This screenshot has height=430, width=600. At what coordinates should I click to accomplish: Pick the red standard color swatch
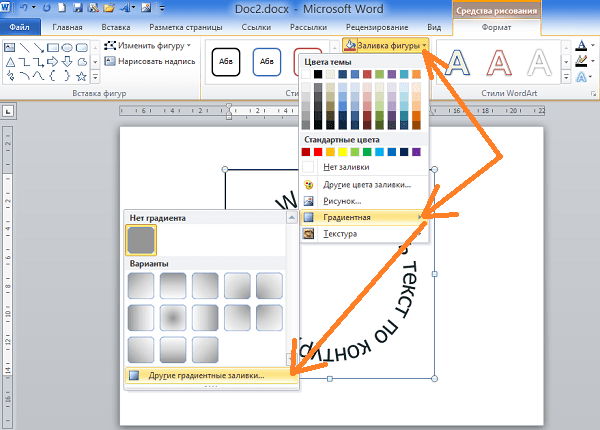(318, 152)
